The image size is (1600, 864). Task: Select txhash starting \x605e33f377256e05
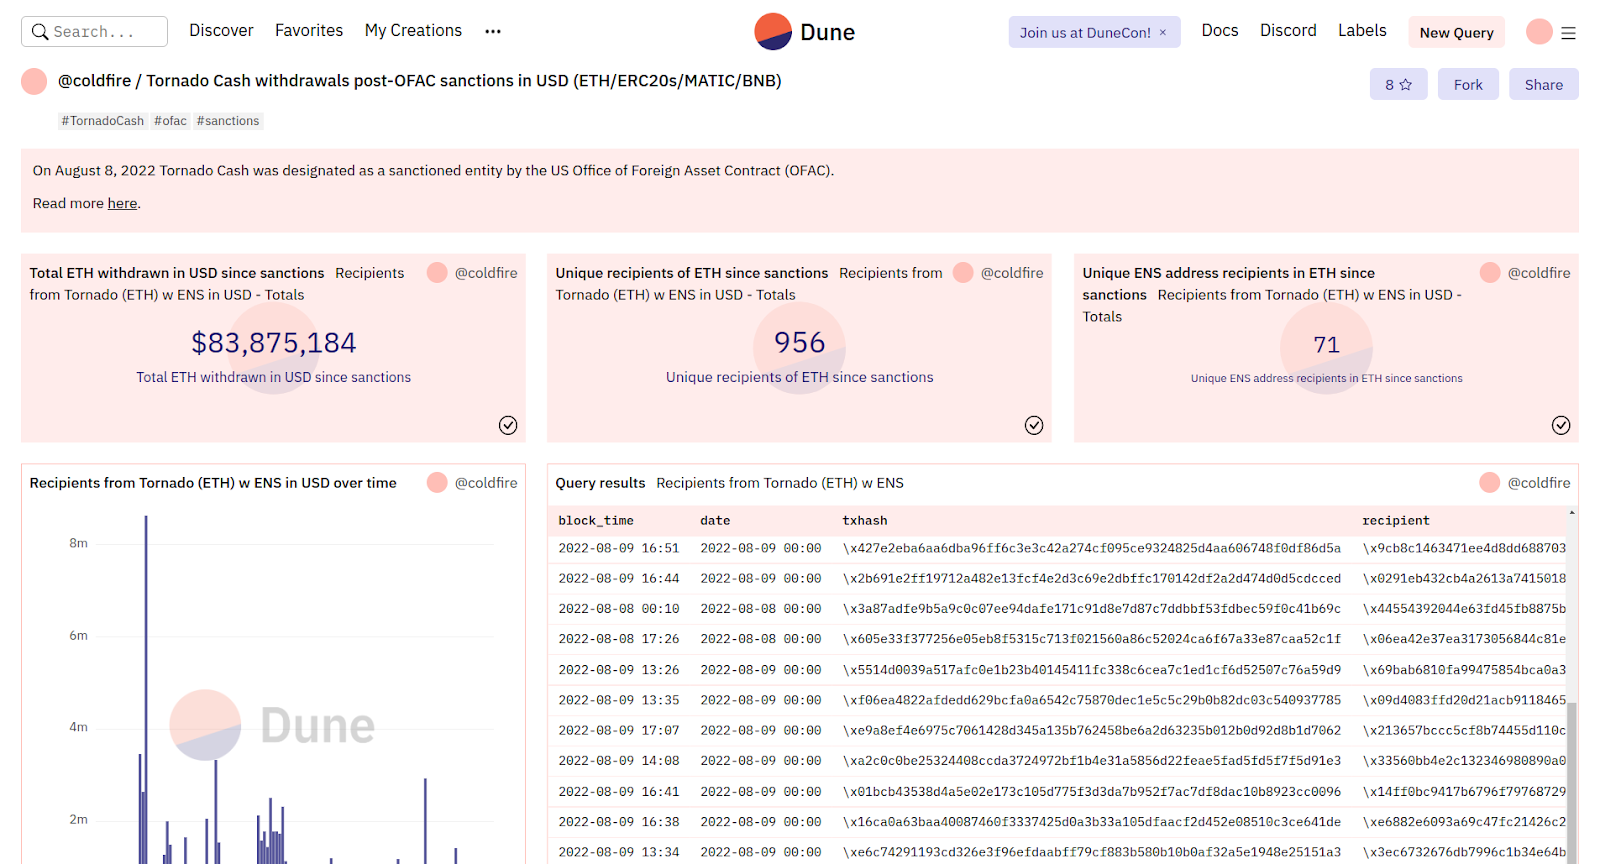point(1092,639)
